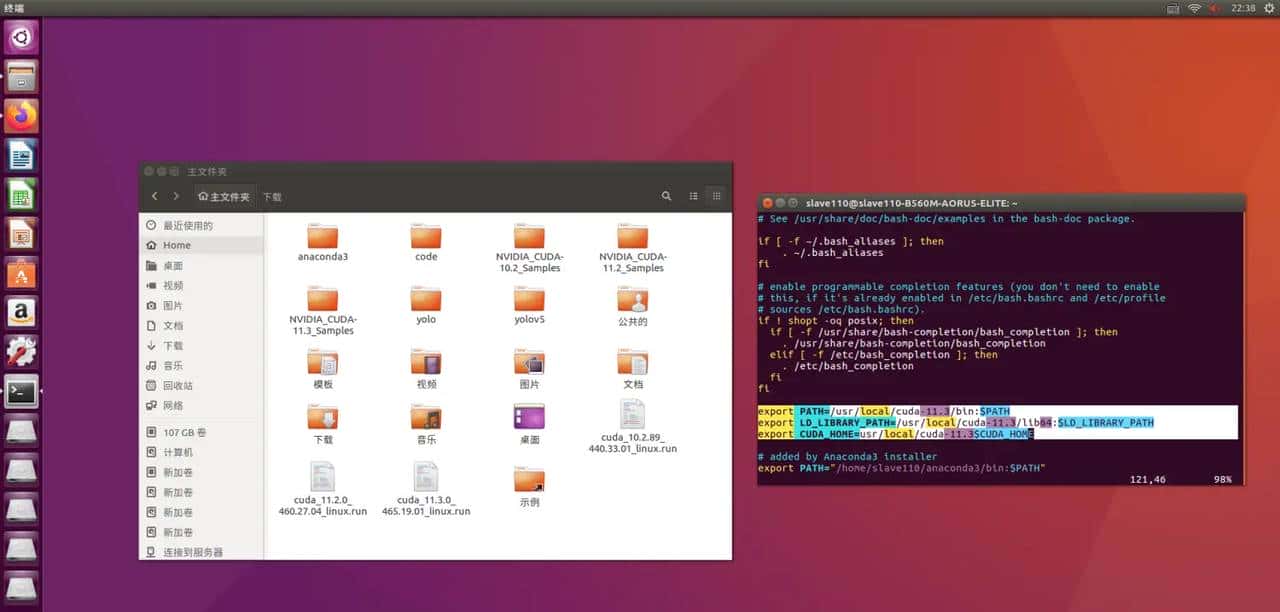
Task: Select the 最近使用的 sidebar entry
Action: [186, 225]
